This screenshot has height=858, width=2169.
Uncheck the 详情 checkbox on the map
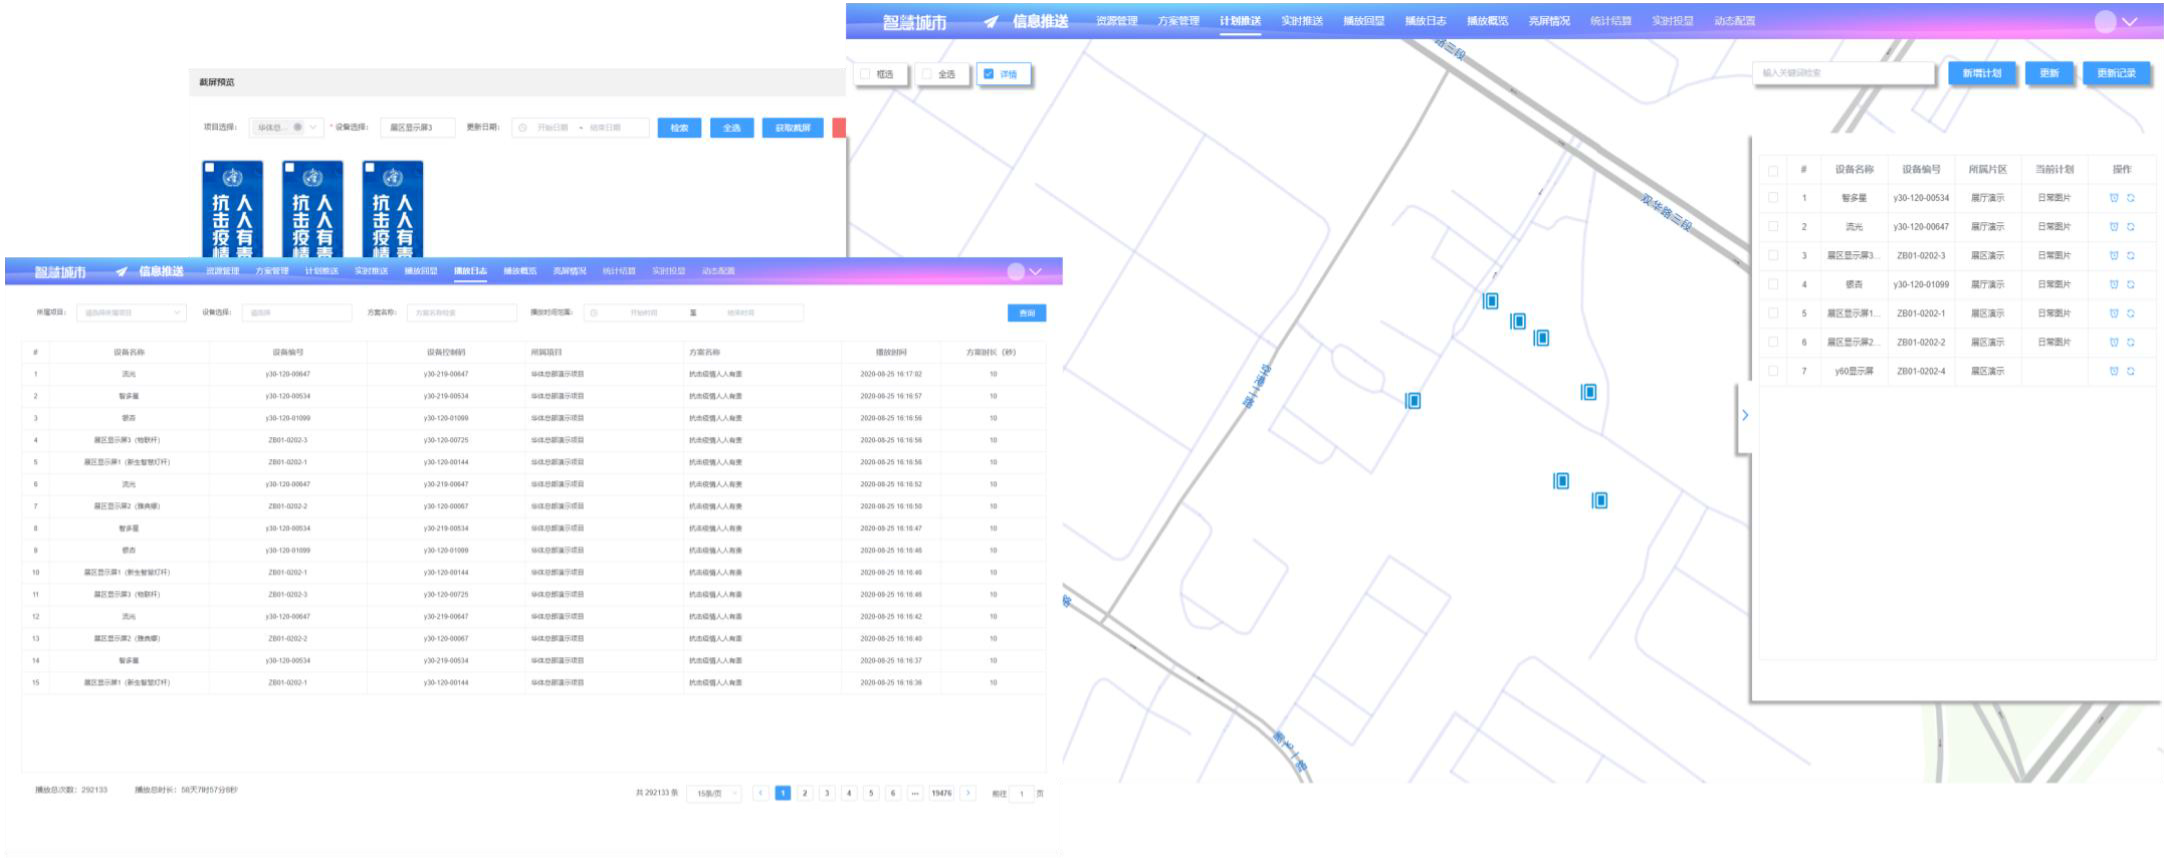(x=989, y=74)
